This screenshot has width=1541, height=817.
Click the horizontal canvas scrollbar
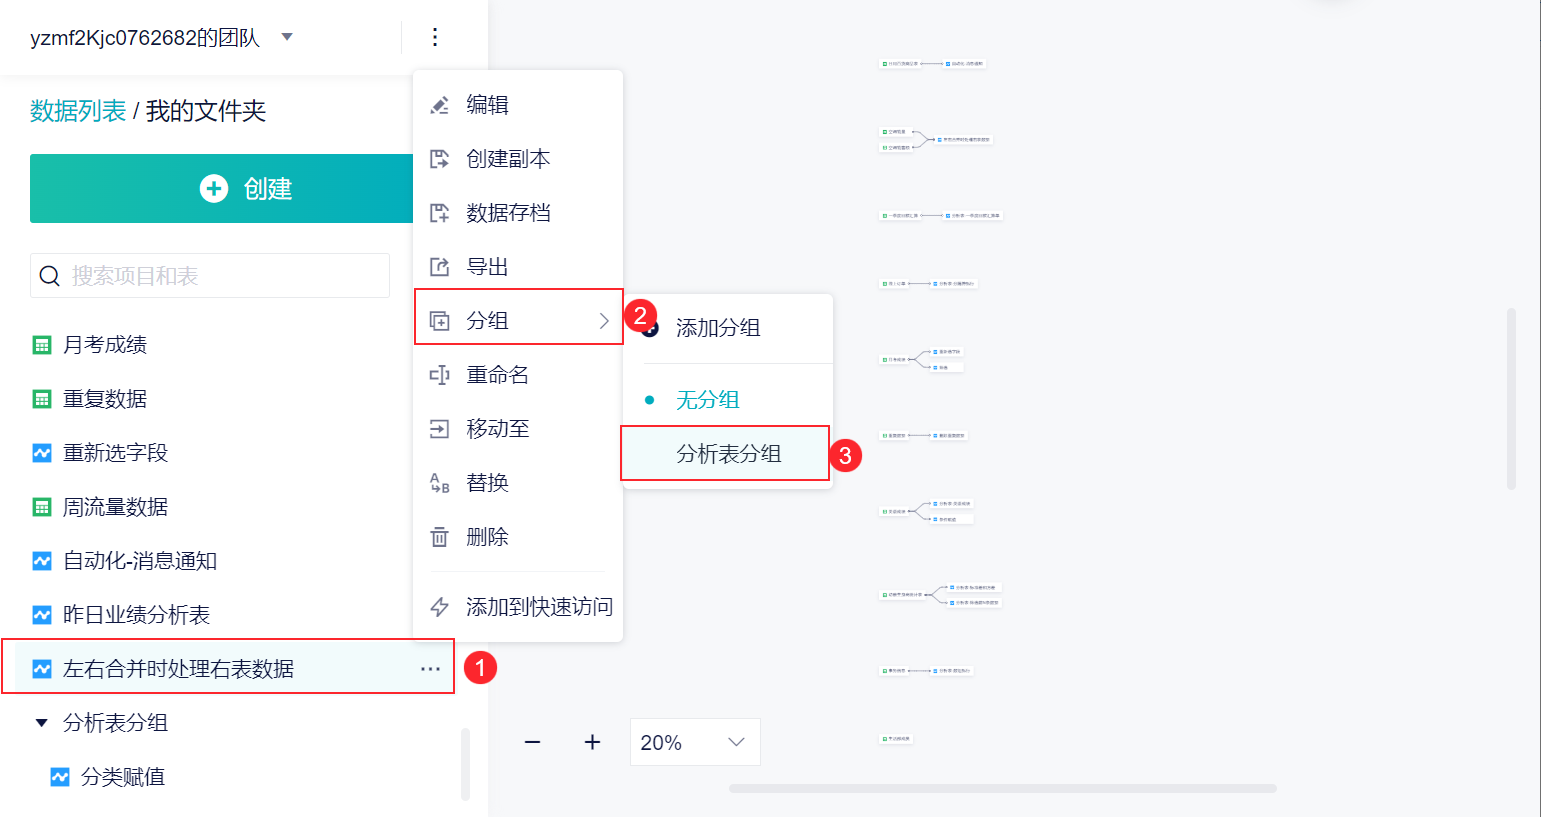tap(1002, 788)
